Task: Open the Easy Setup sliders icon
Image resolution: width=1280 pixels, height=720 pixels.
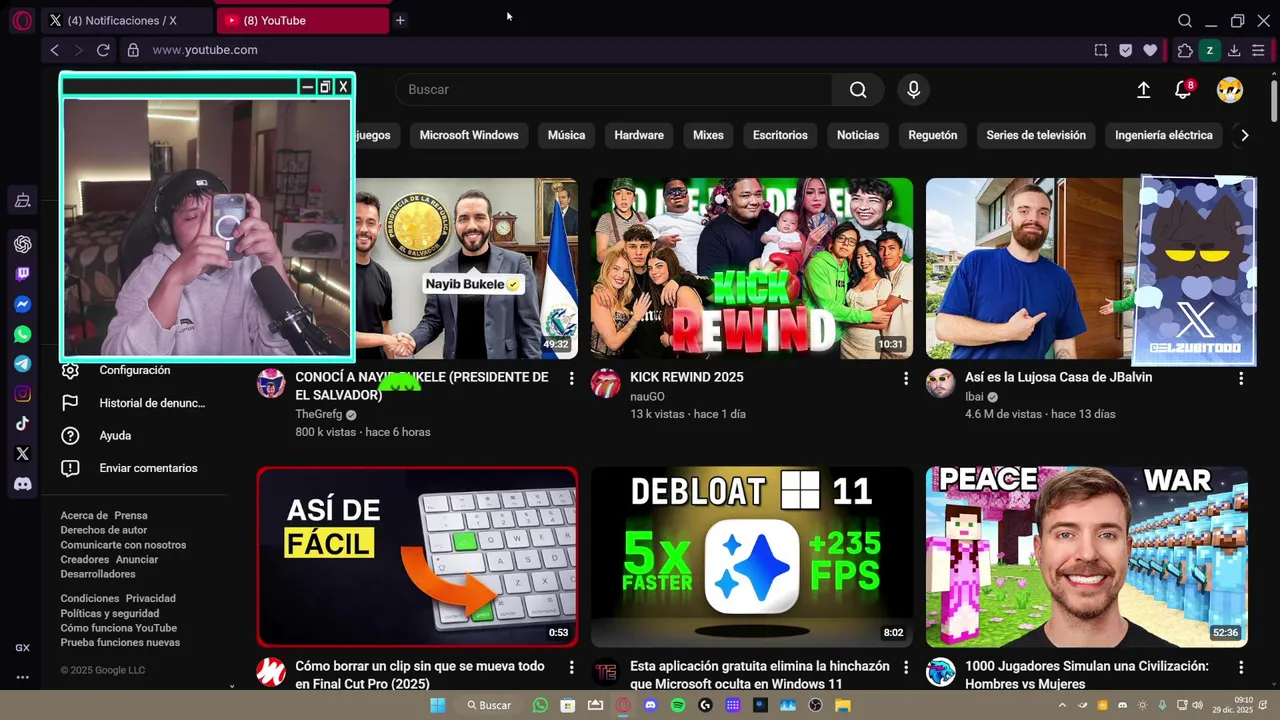Action: tap(1258, 50)
